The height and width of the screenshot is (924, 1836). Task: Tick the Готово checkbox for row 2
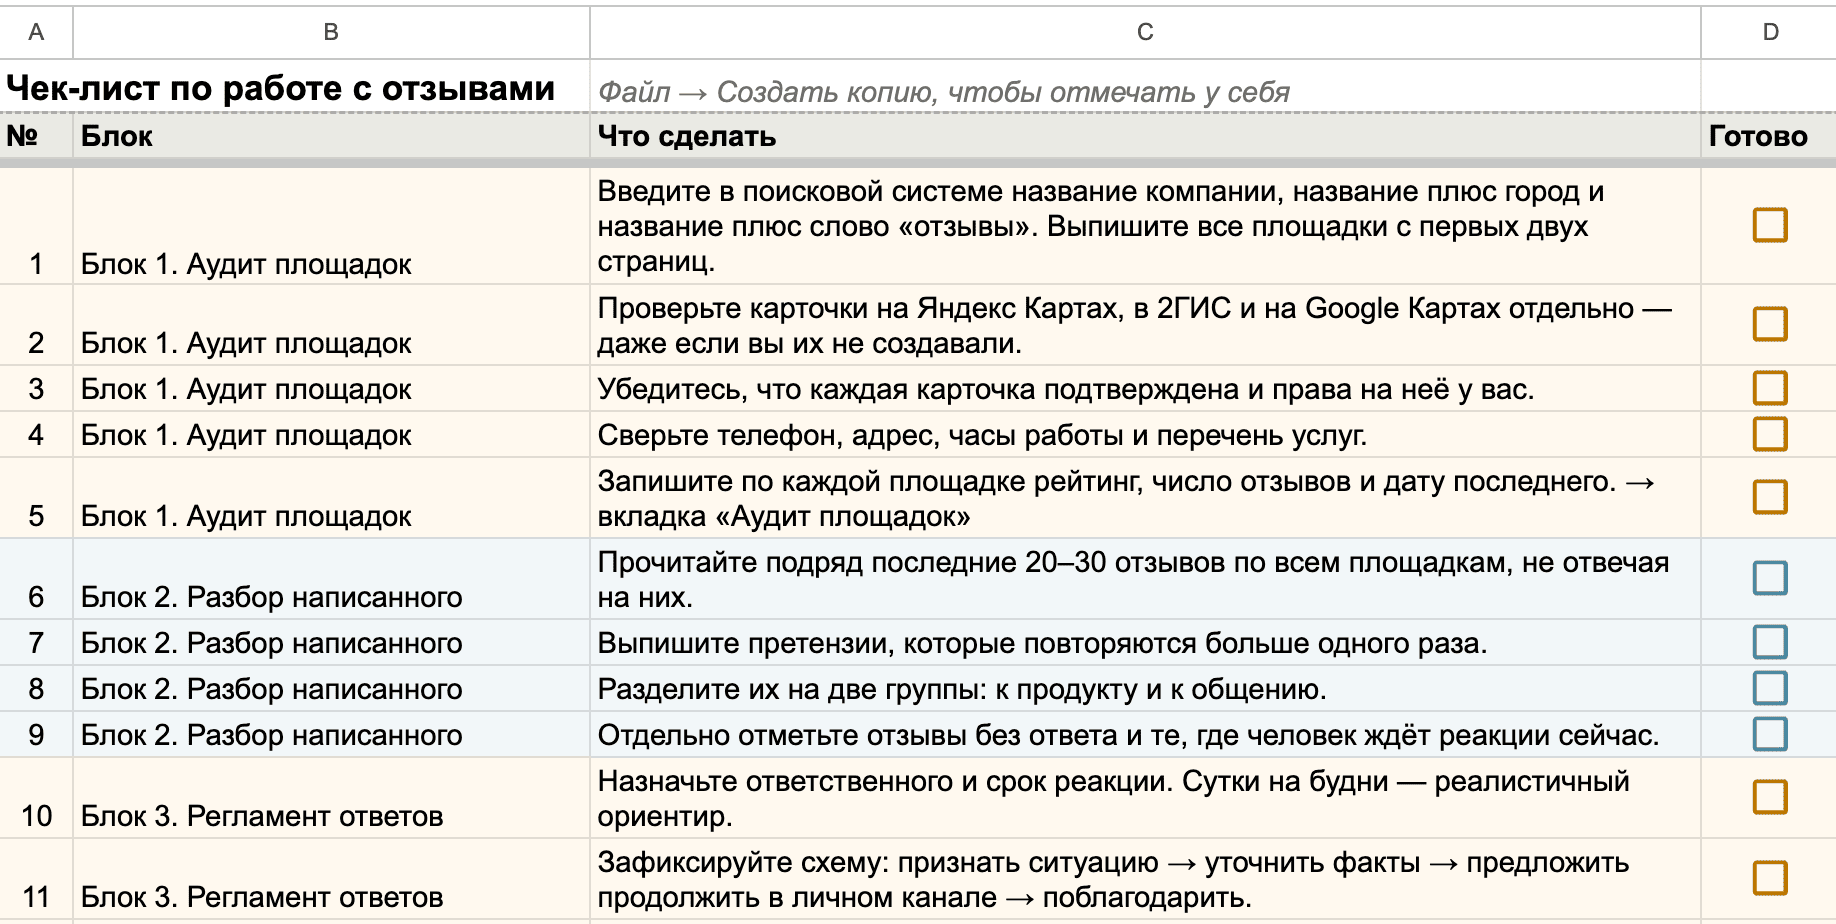click(x=1769, y=324)
